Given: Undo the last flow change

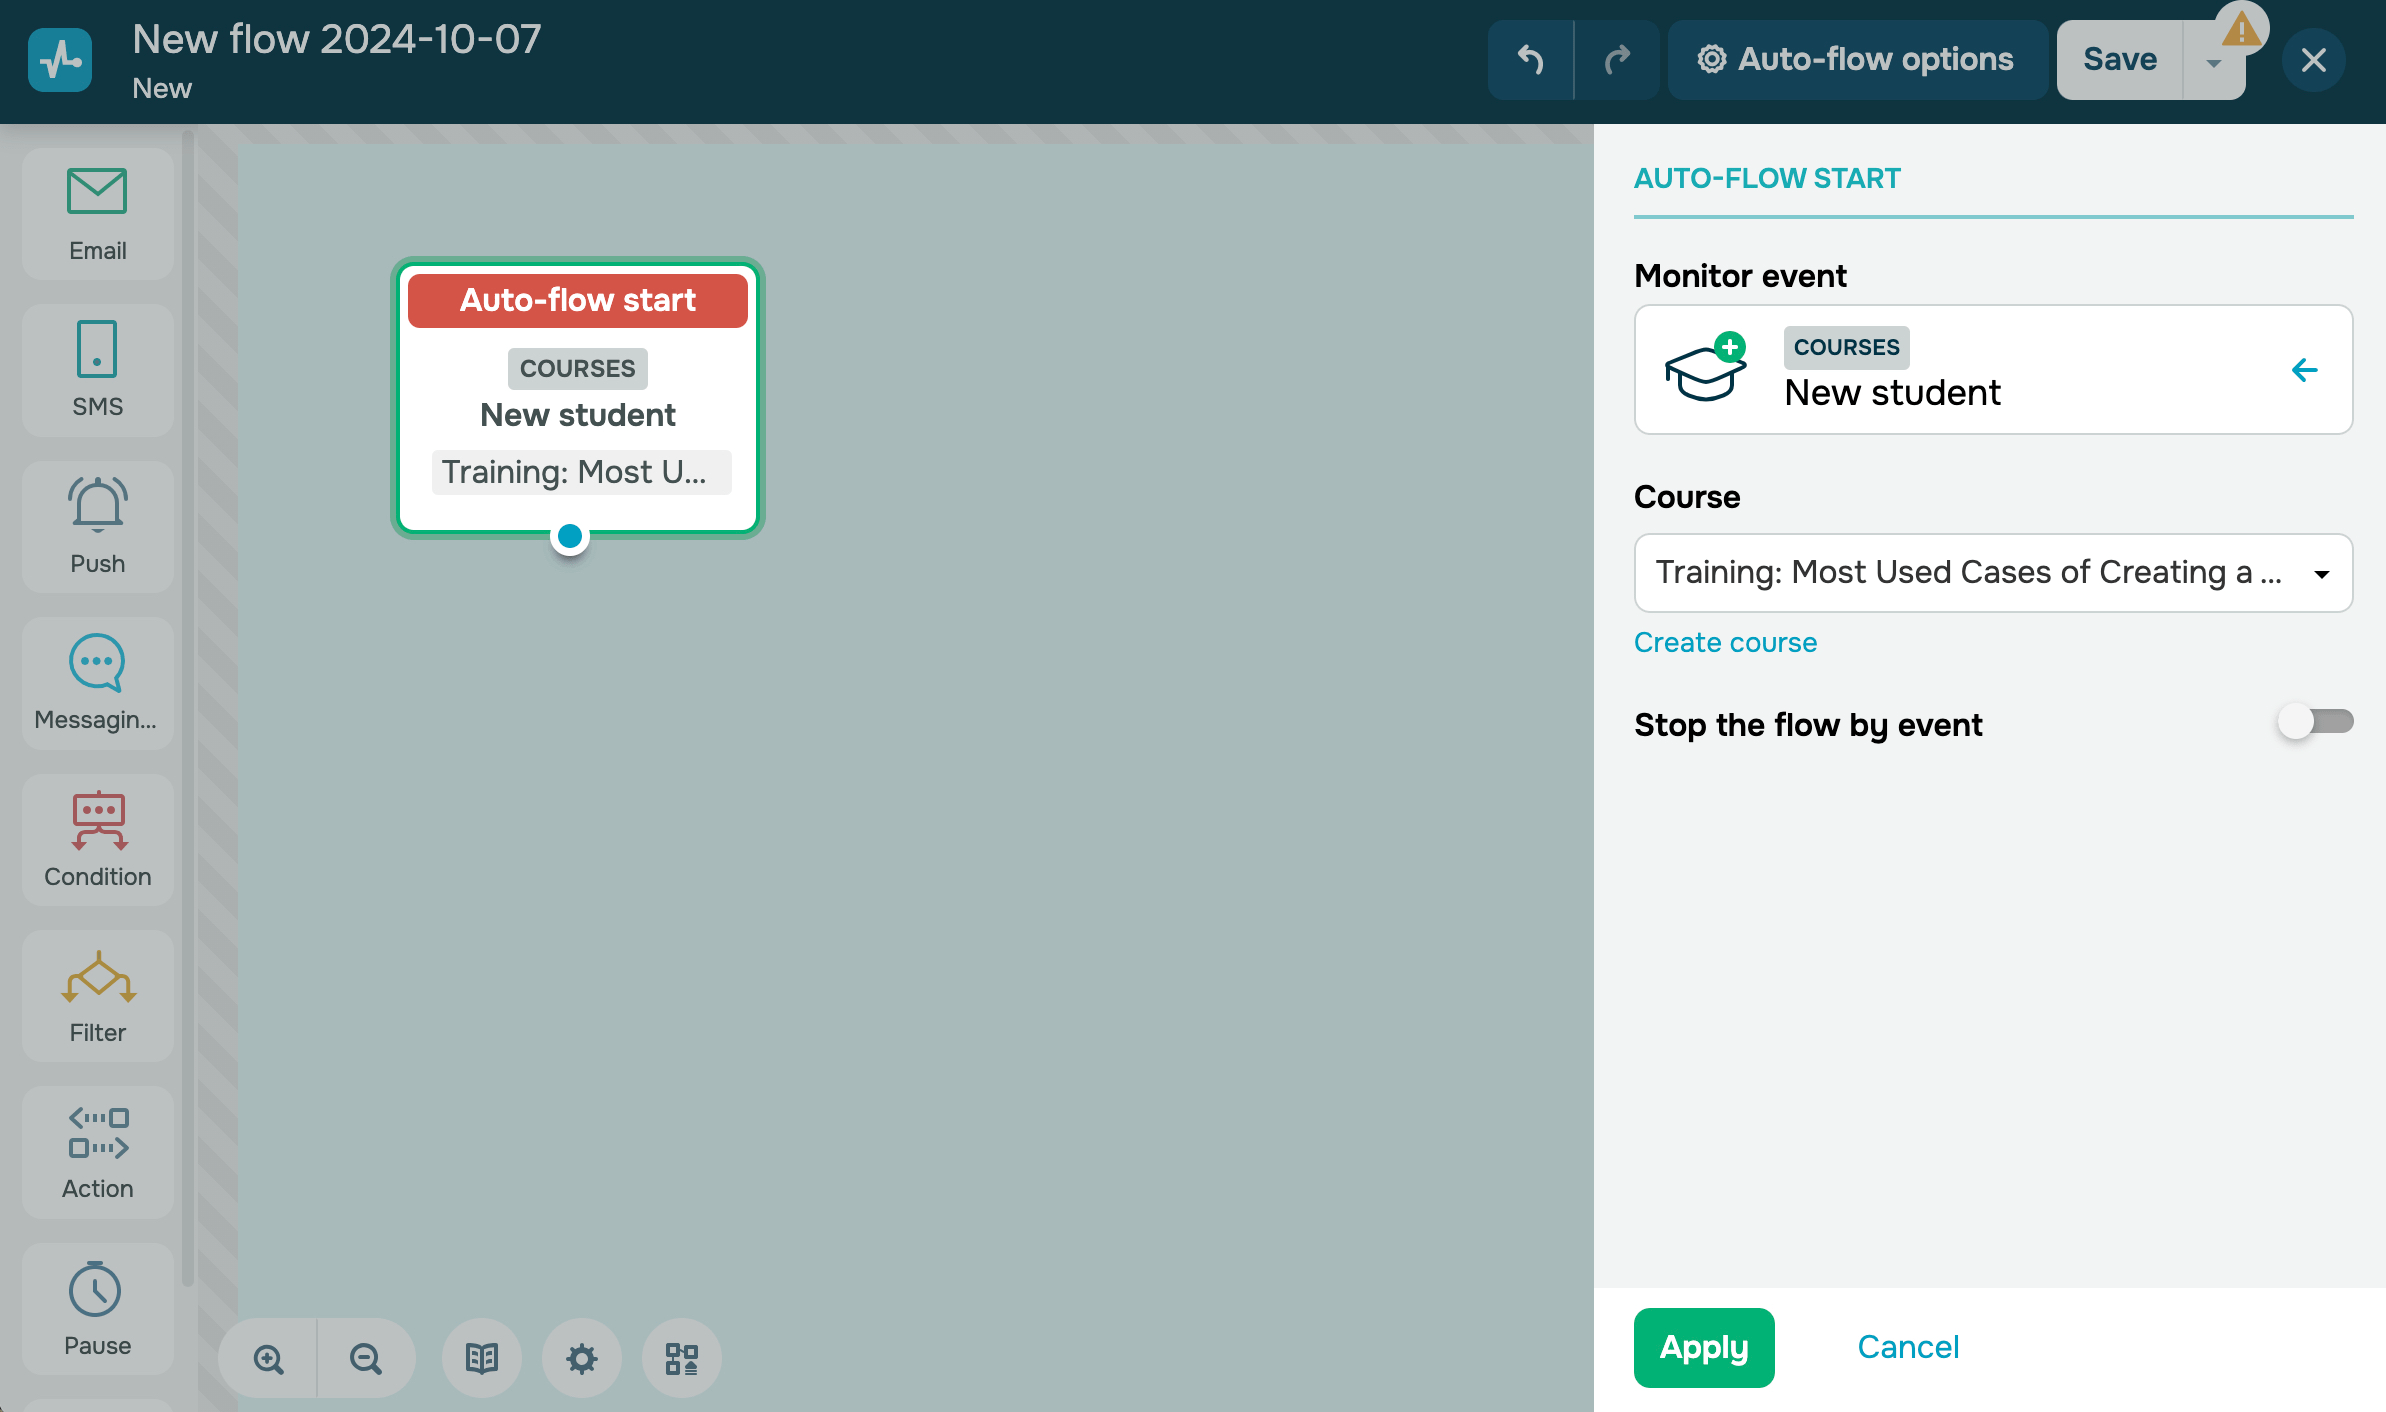Looking at the screenshot, I should pos(1530,60).
